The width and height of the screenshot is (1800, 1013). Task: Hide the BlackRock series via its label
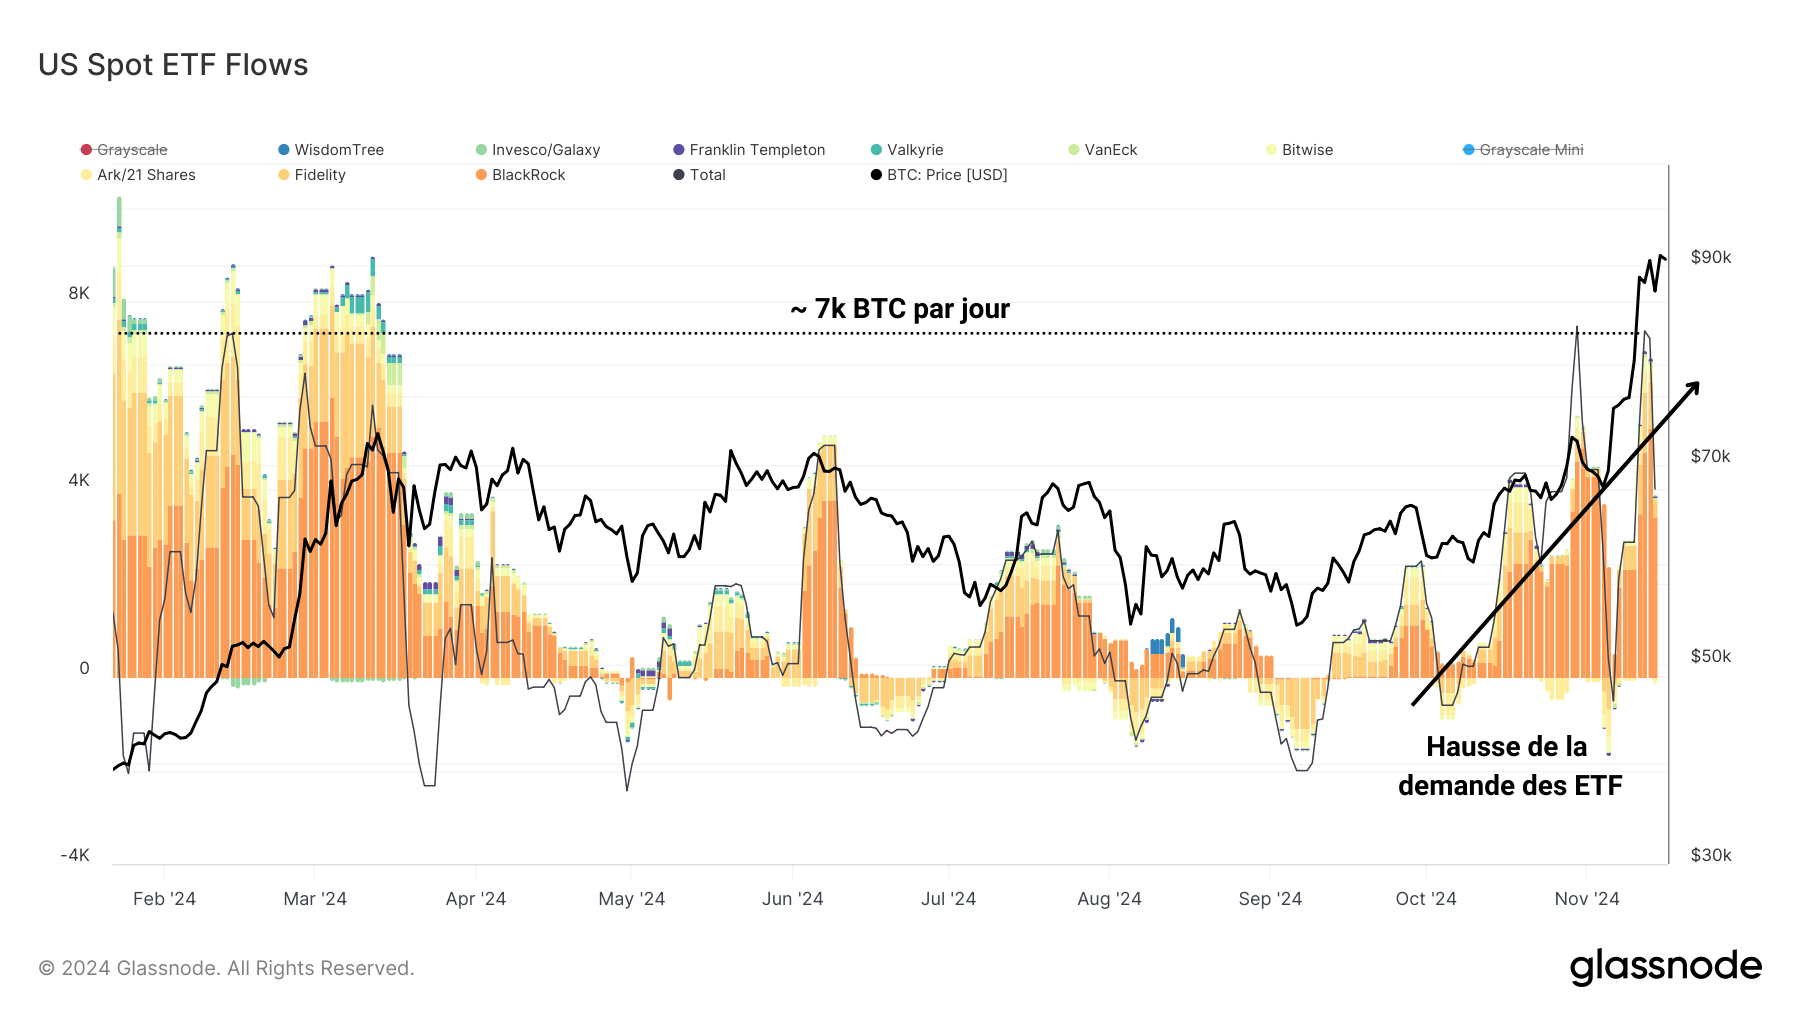(529, 174)
